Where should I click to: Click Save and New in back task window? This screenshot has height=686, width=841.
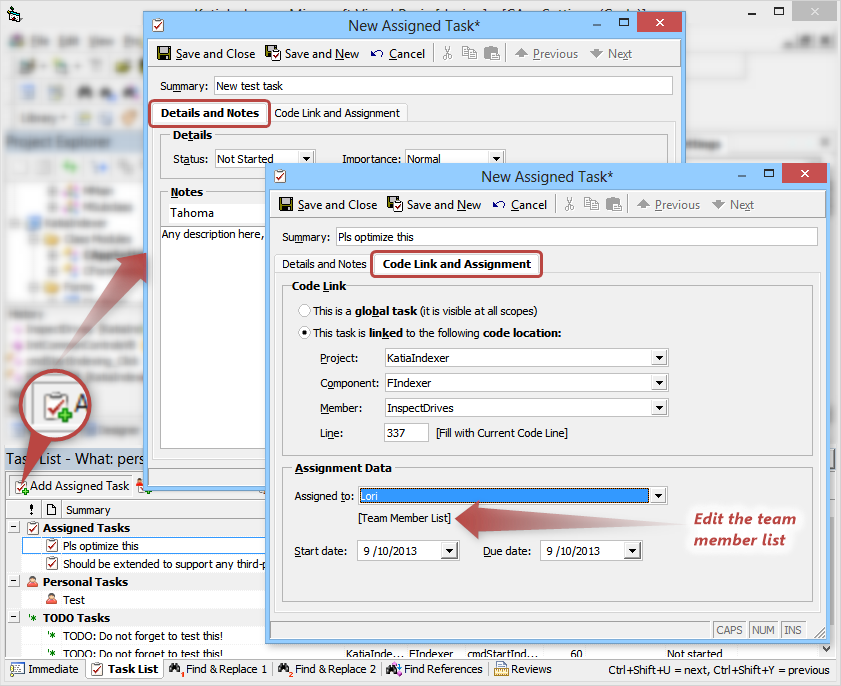(x=312, y=54)
